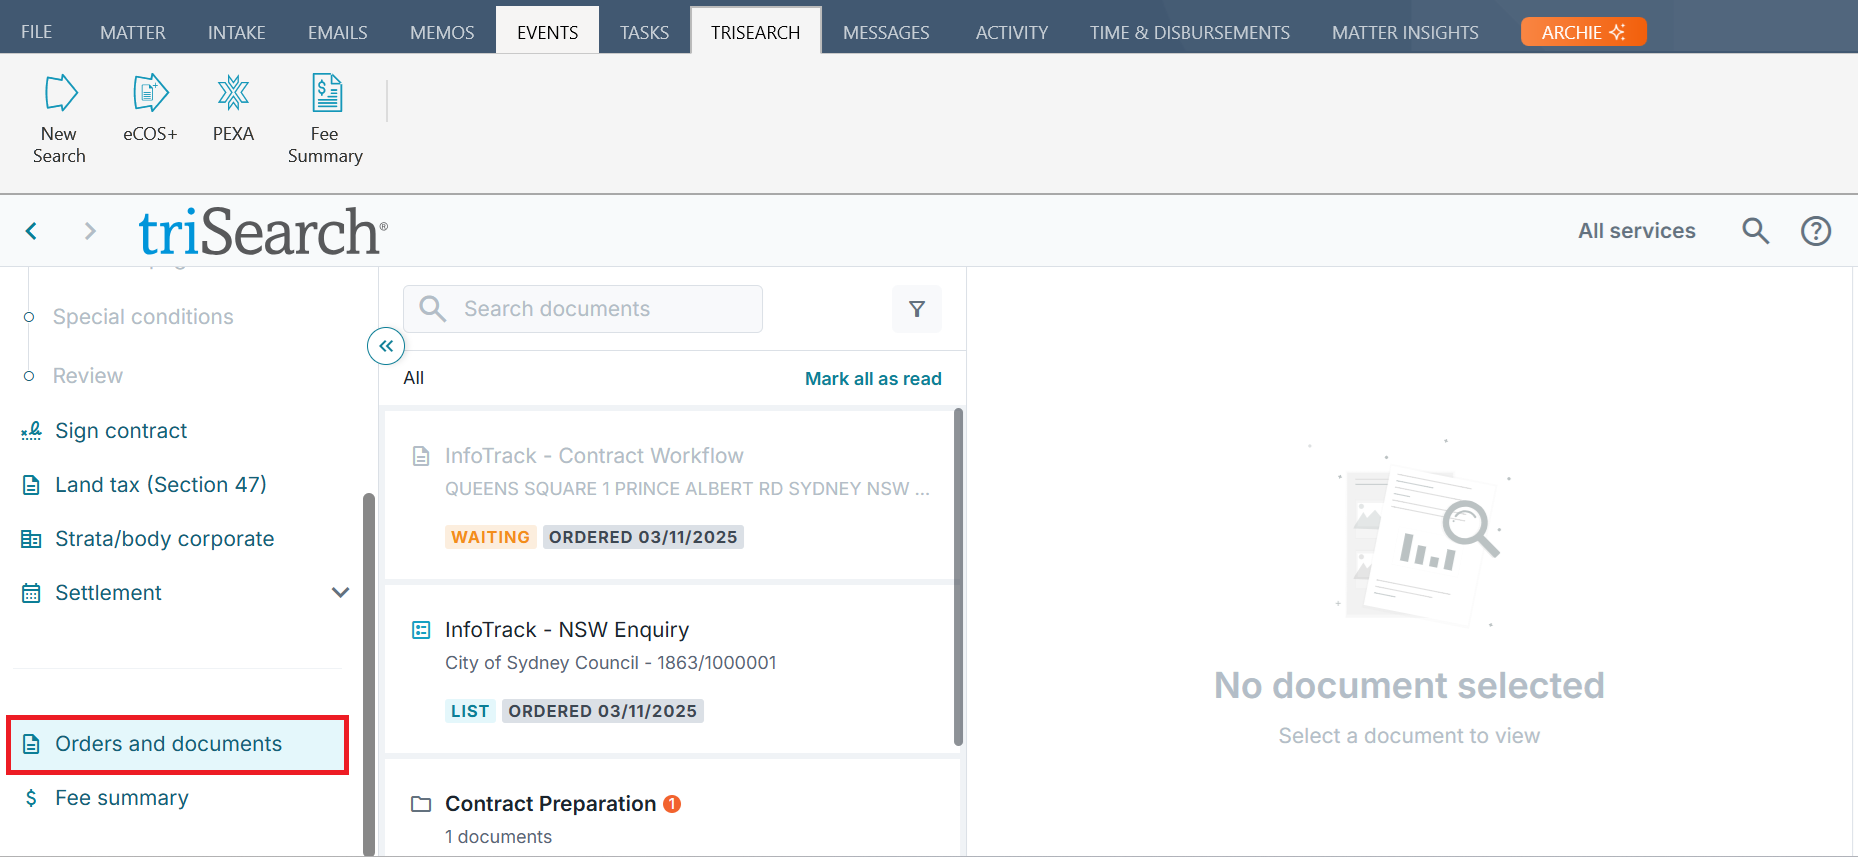1858x857 pixels.
Task: Click ORDERED 03/11/2025 on Contract Workflow
Action: point(643,537)
